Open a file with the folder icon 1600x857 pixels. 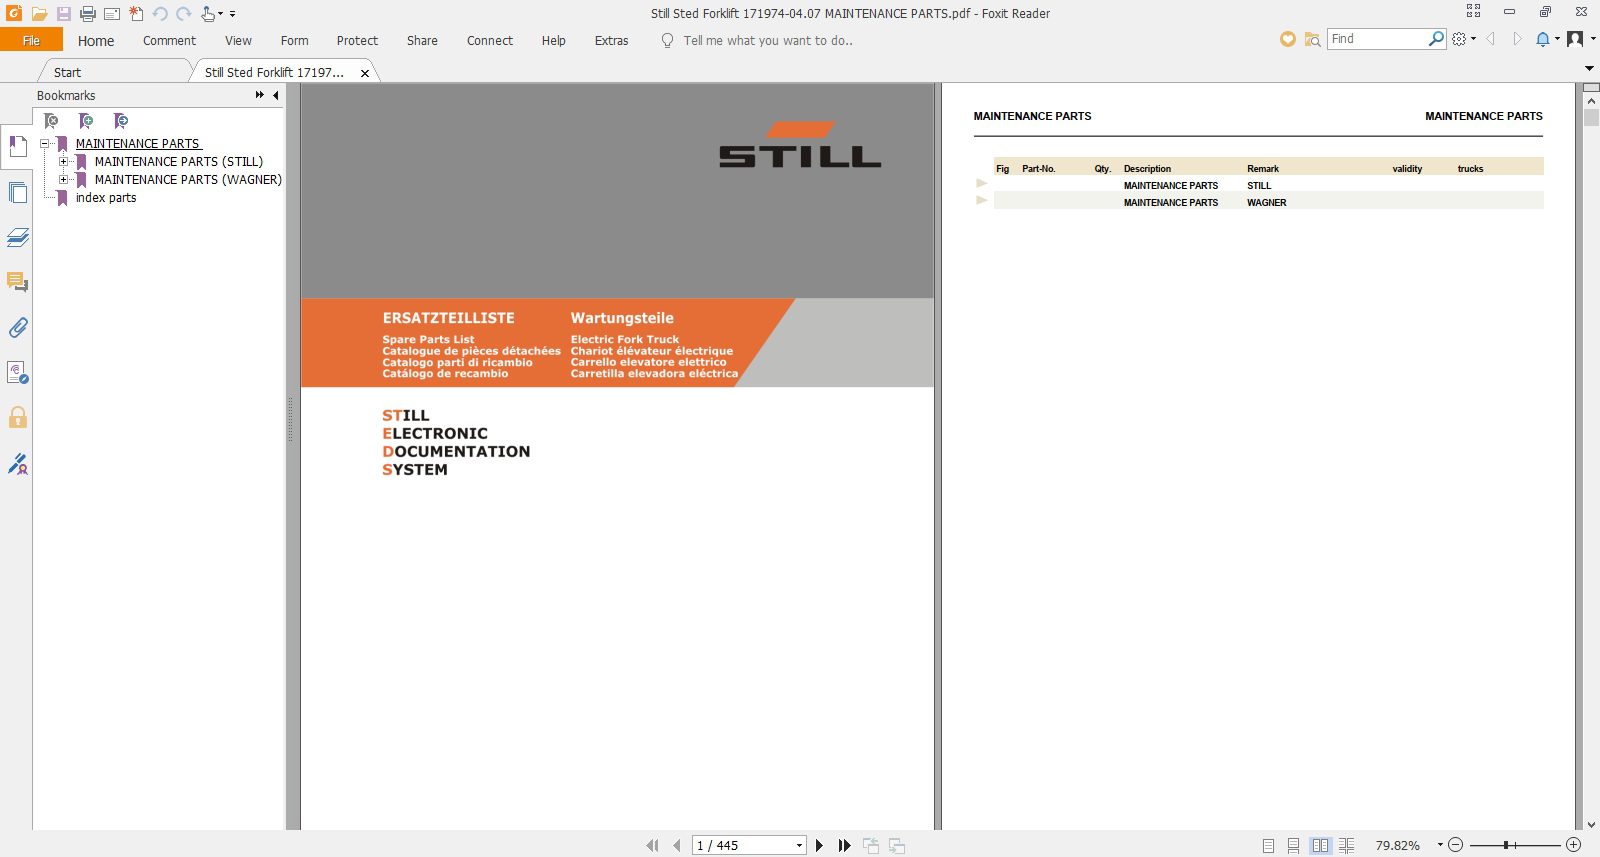pos(39,14)
